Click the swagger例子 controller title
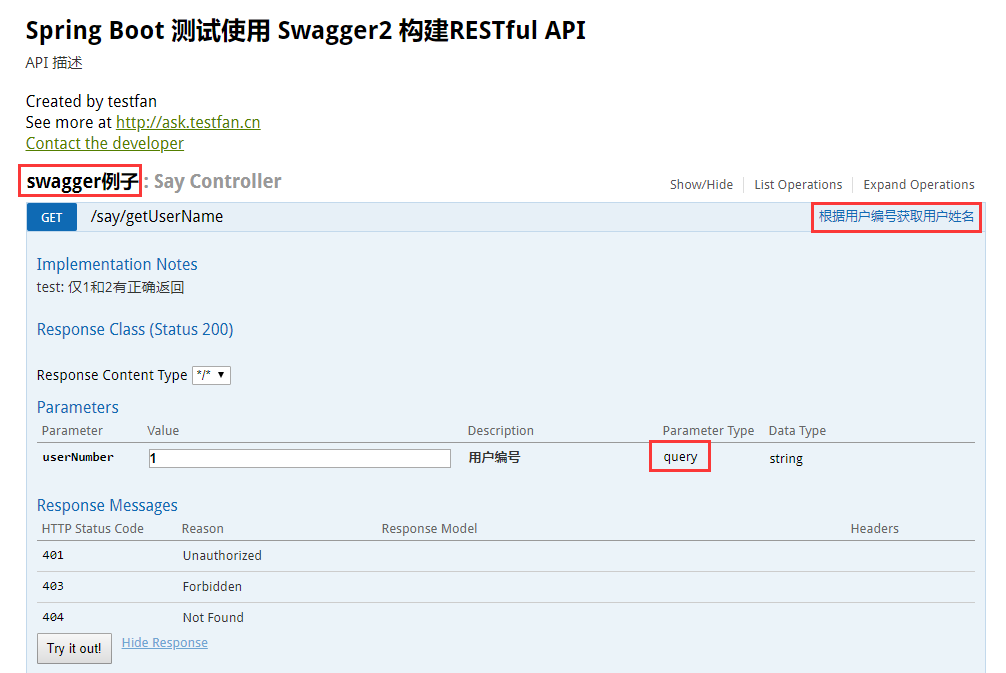This screenshot has width=1006, height=673. coord(82,181)
